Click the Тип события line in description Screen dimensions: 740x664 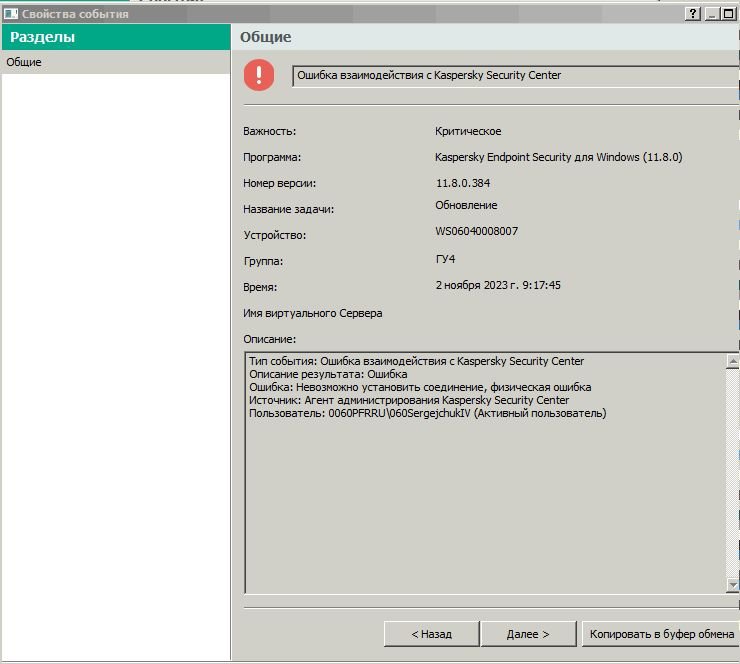tap(416, 361)
